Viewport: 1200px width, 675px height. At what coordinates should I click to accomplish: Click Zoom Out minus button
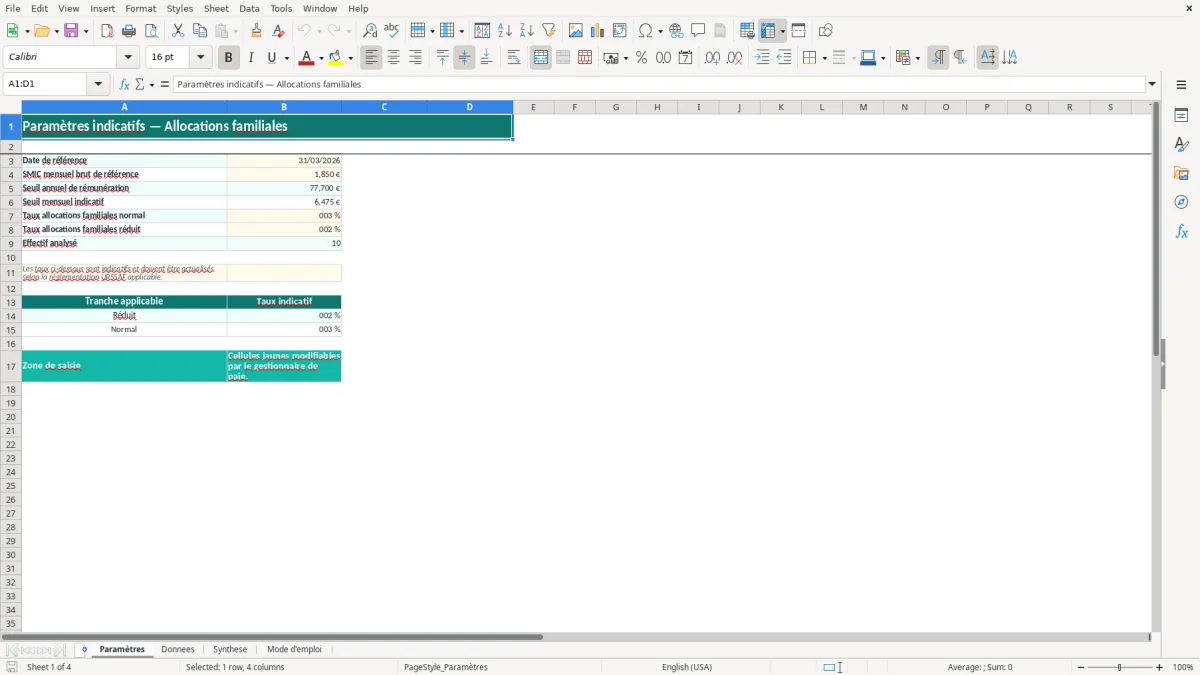tap(1081, 667)
